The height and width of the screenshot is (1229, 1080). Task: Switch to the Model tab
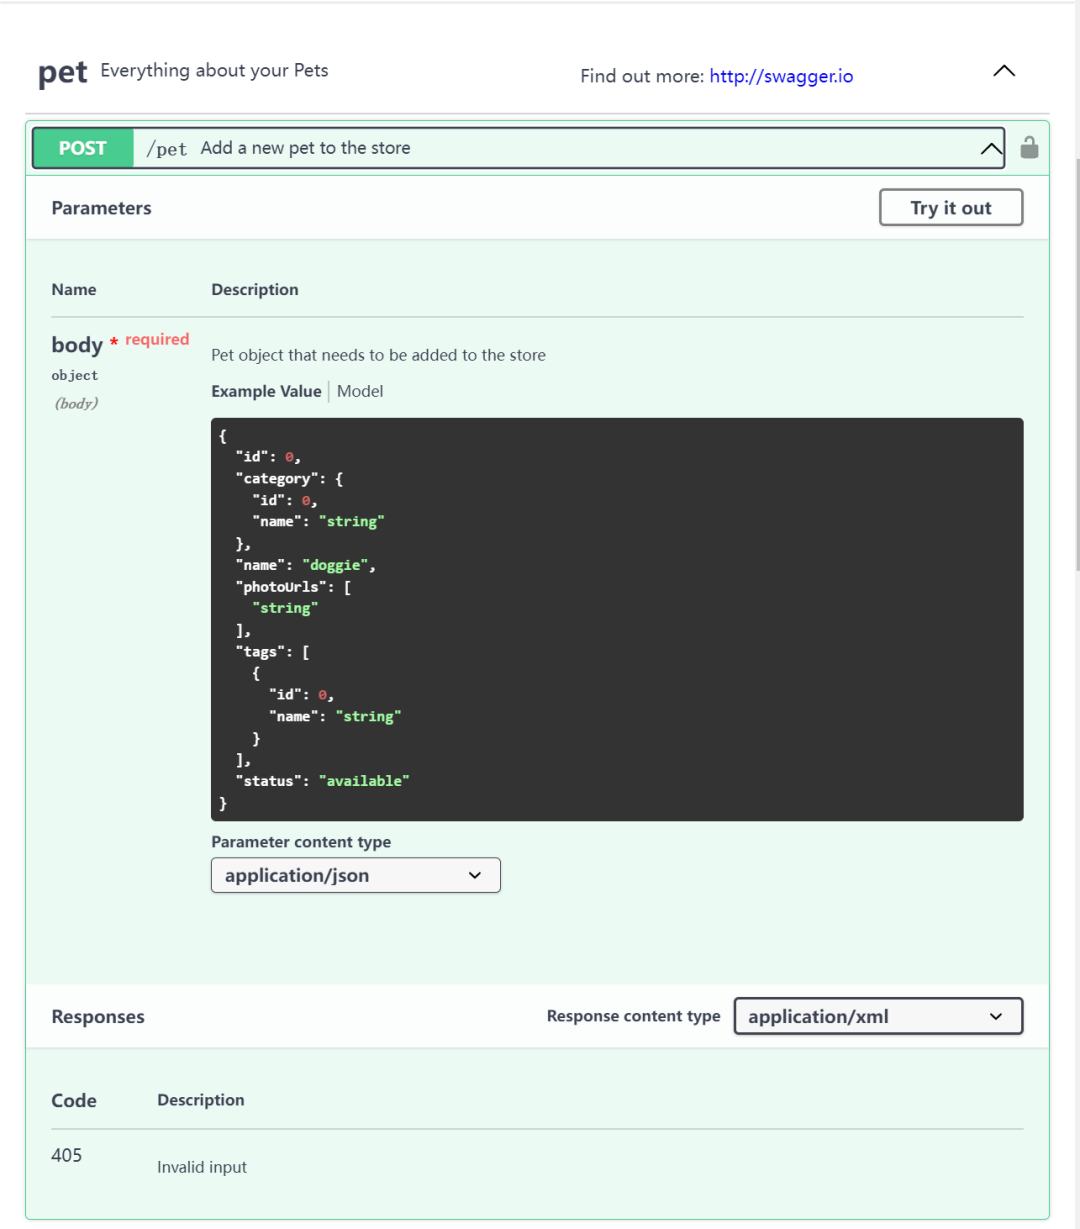coord(360,391)
